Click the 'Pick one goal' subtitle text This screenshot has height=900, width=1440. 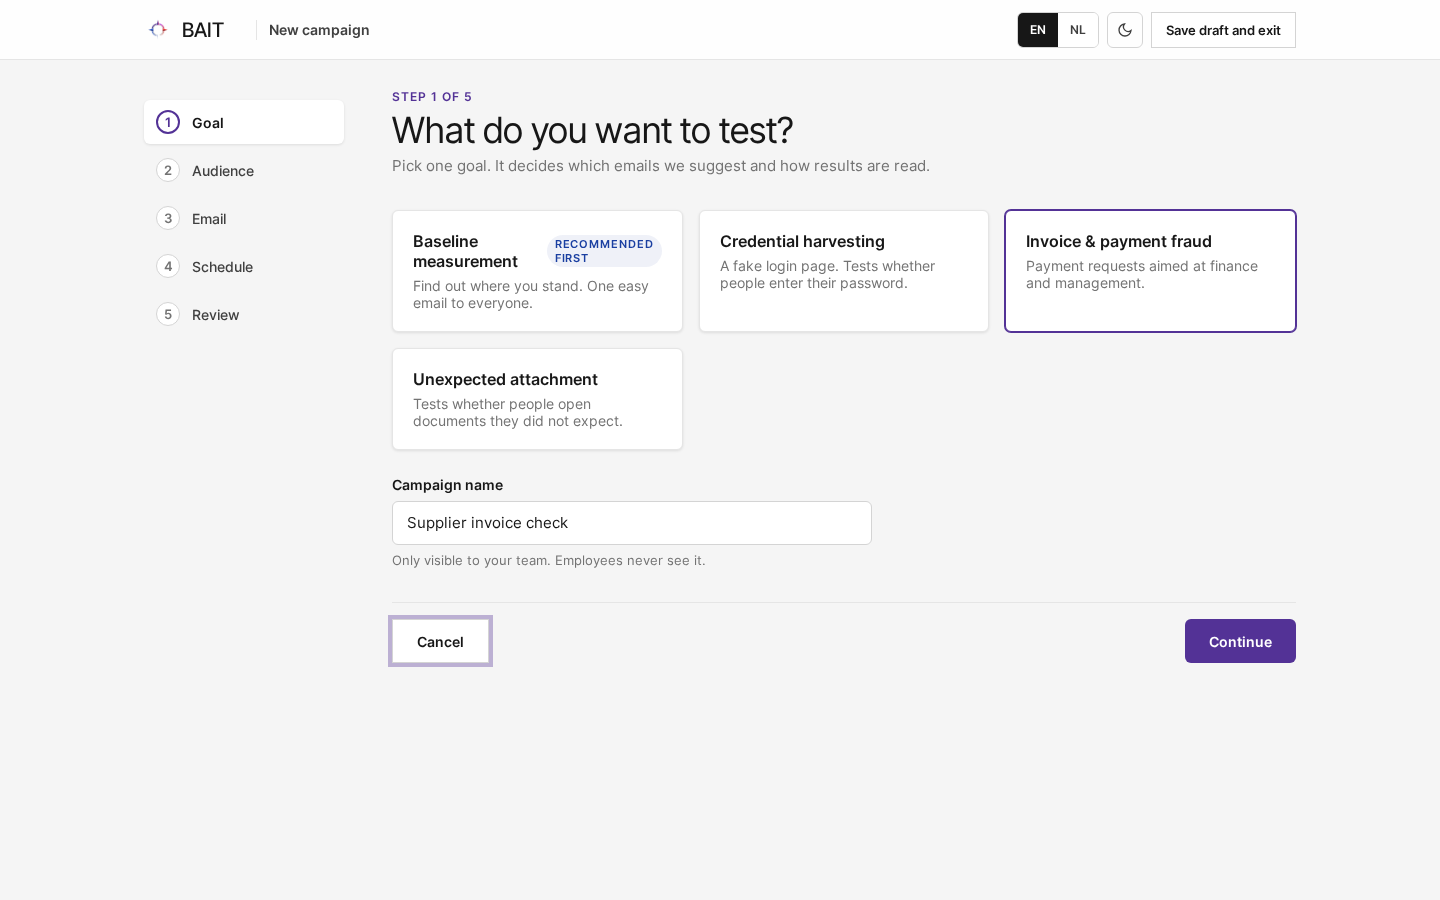(661, 166)
